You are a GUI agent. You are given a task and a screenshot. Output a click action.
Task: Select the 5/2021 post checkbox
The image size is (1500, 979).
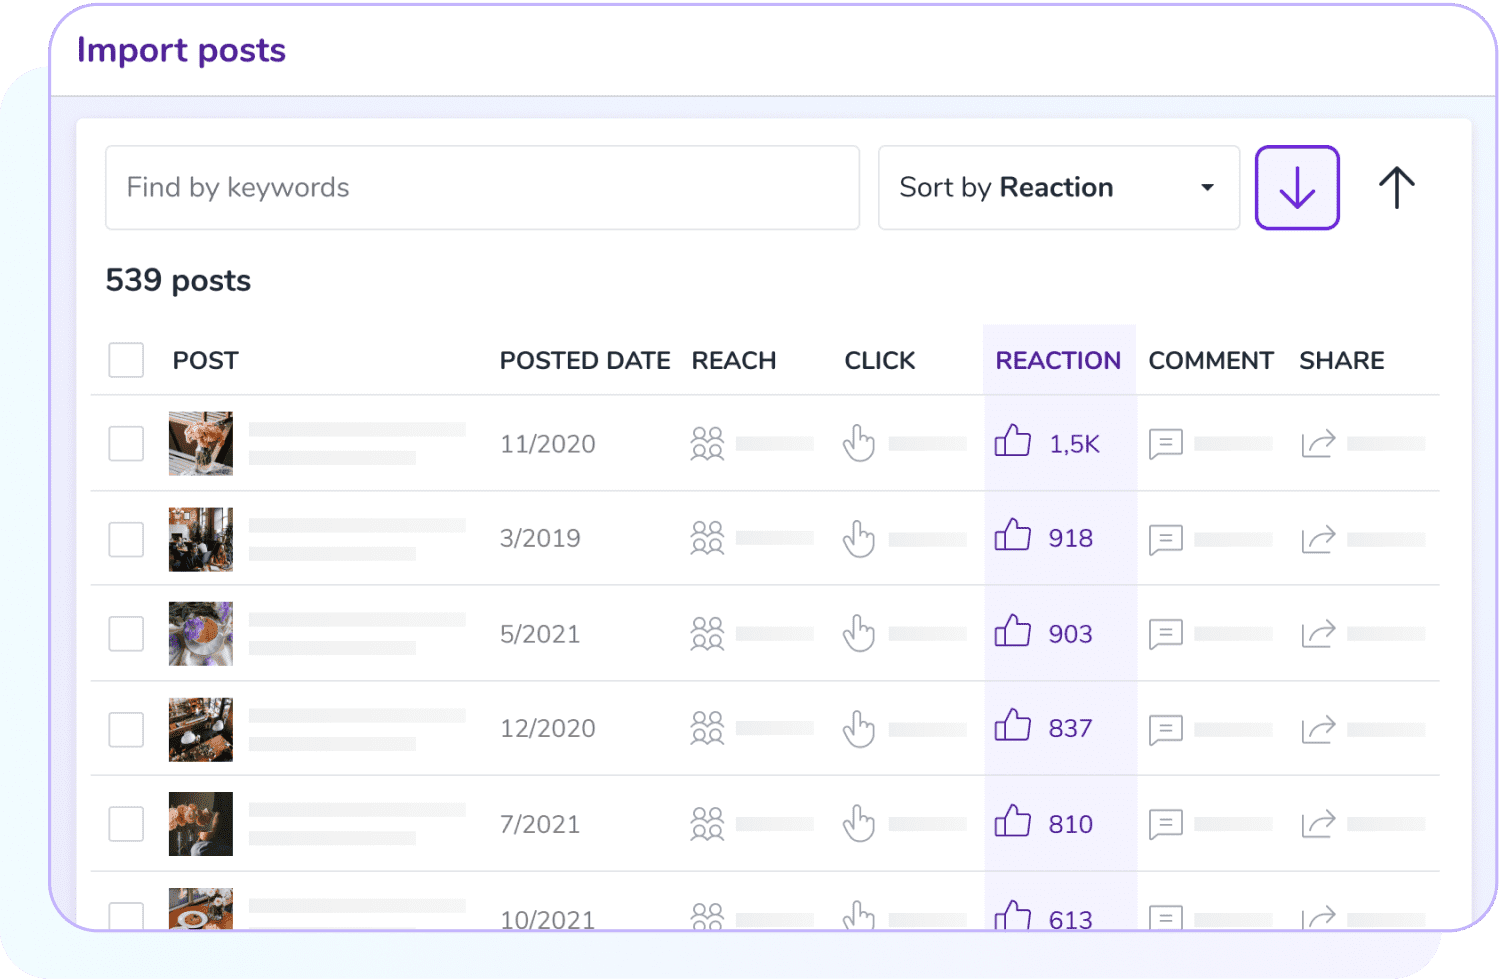126,633
